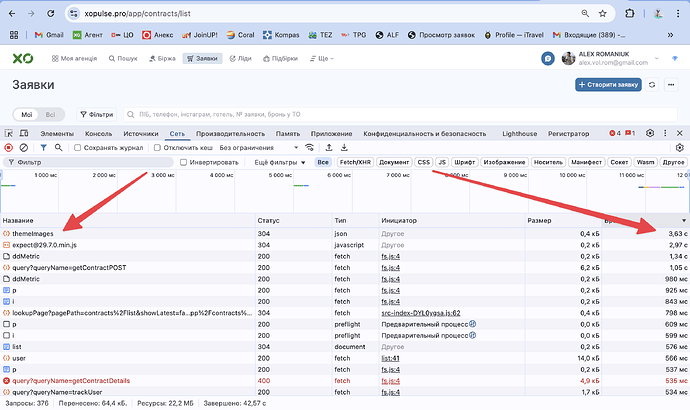Switch to the Элементы DevTools tab
The width and height of the screenshot is (690, 410).
tap(57, 134)
